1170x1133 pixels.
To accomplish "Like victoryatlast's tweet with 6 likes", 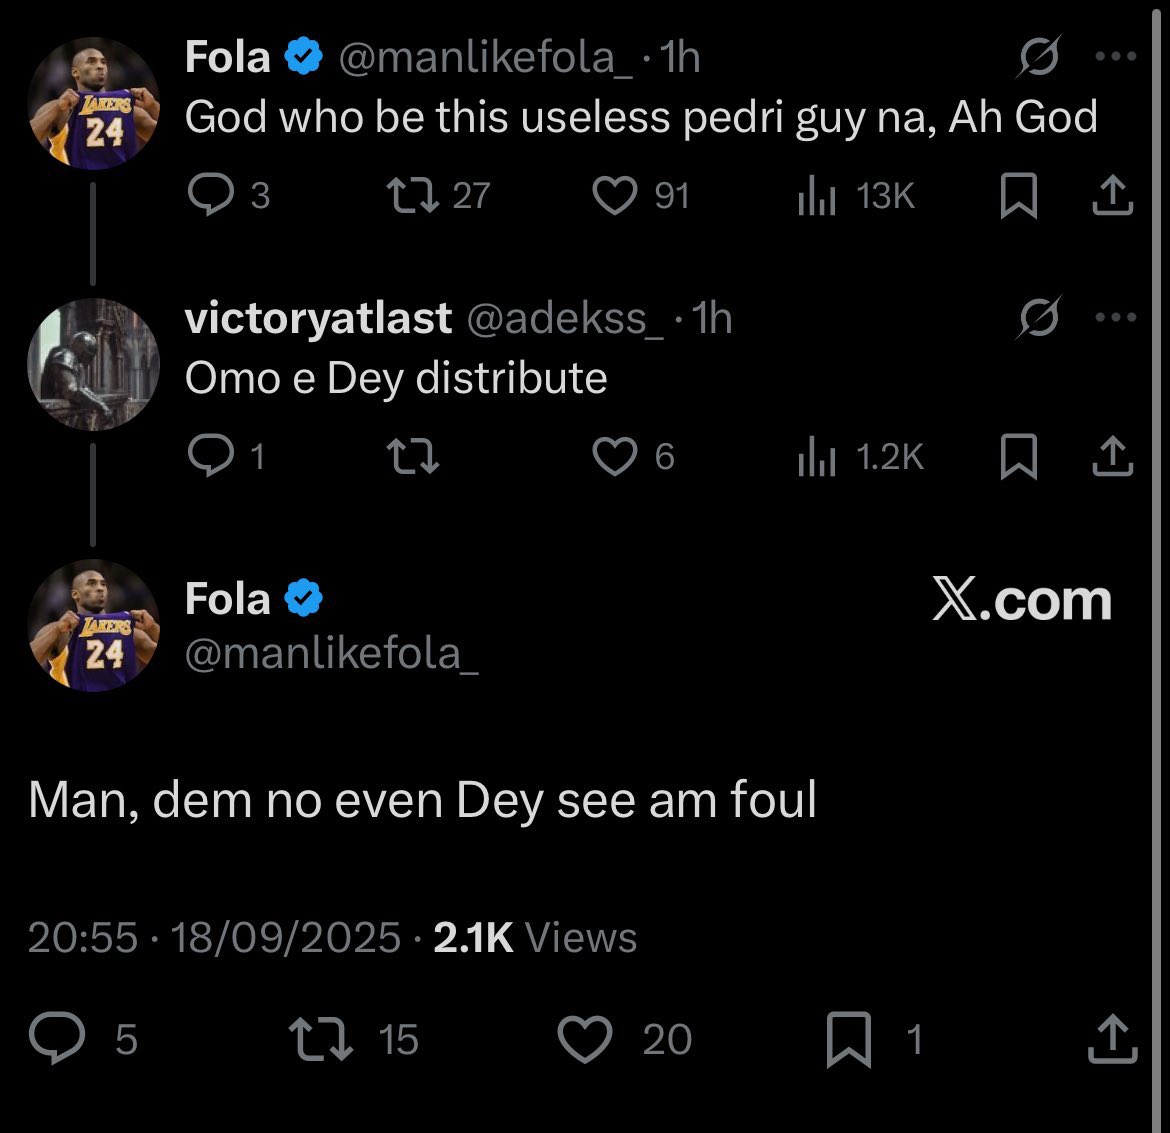I will (x=614, y=457).
